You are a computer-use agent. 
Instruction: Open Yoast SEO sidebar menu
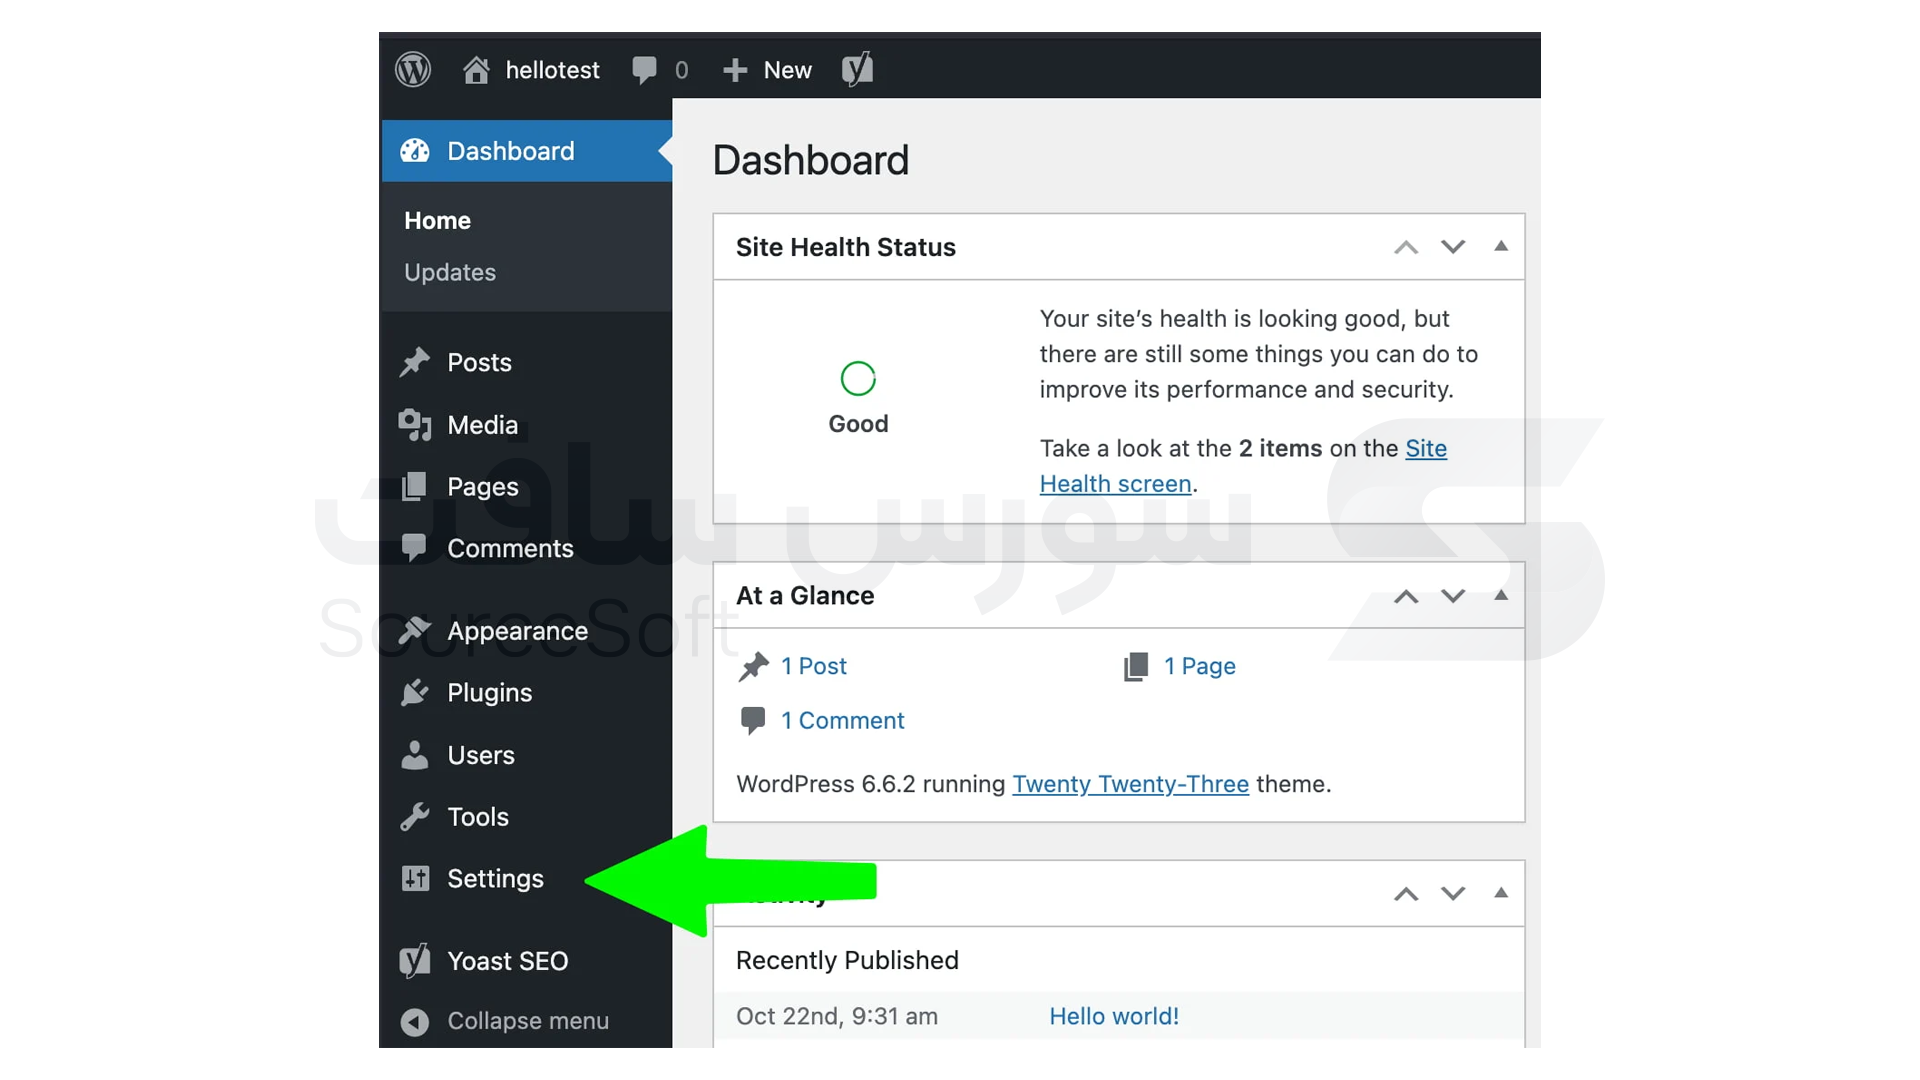pos(507,961)
